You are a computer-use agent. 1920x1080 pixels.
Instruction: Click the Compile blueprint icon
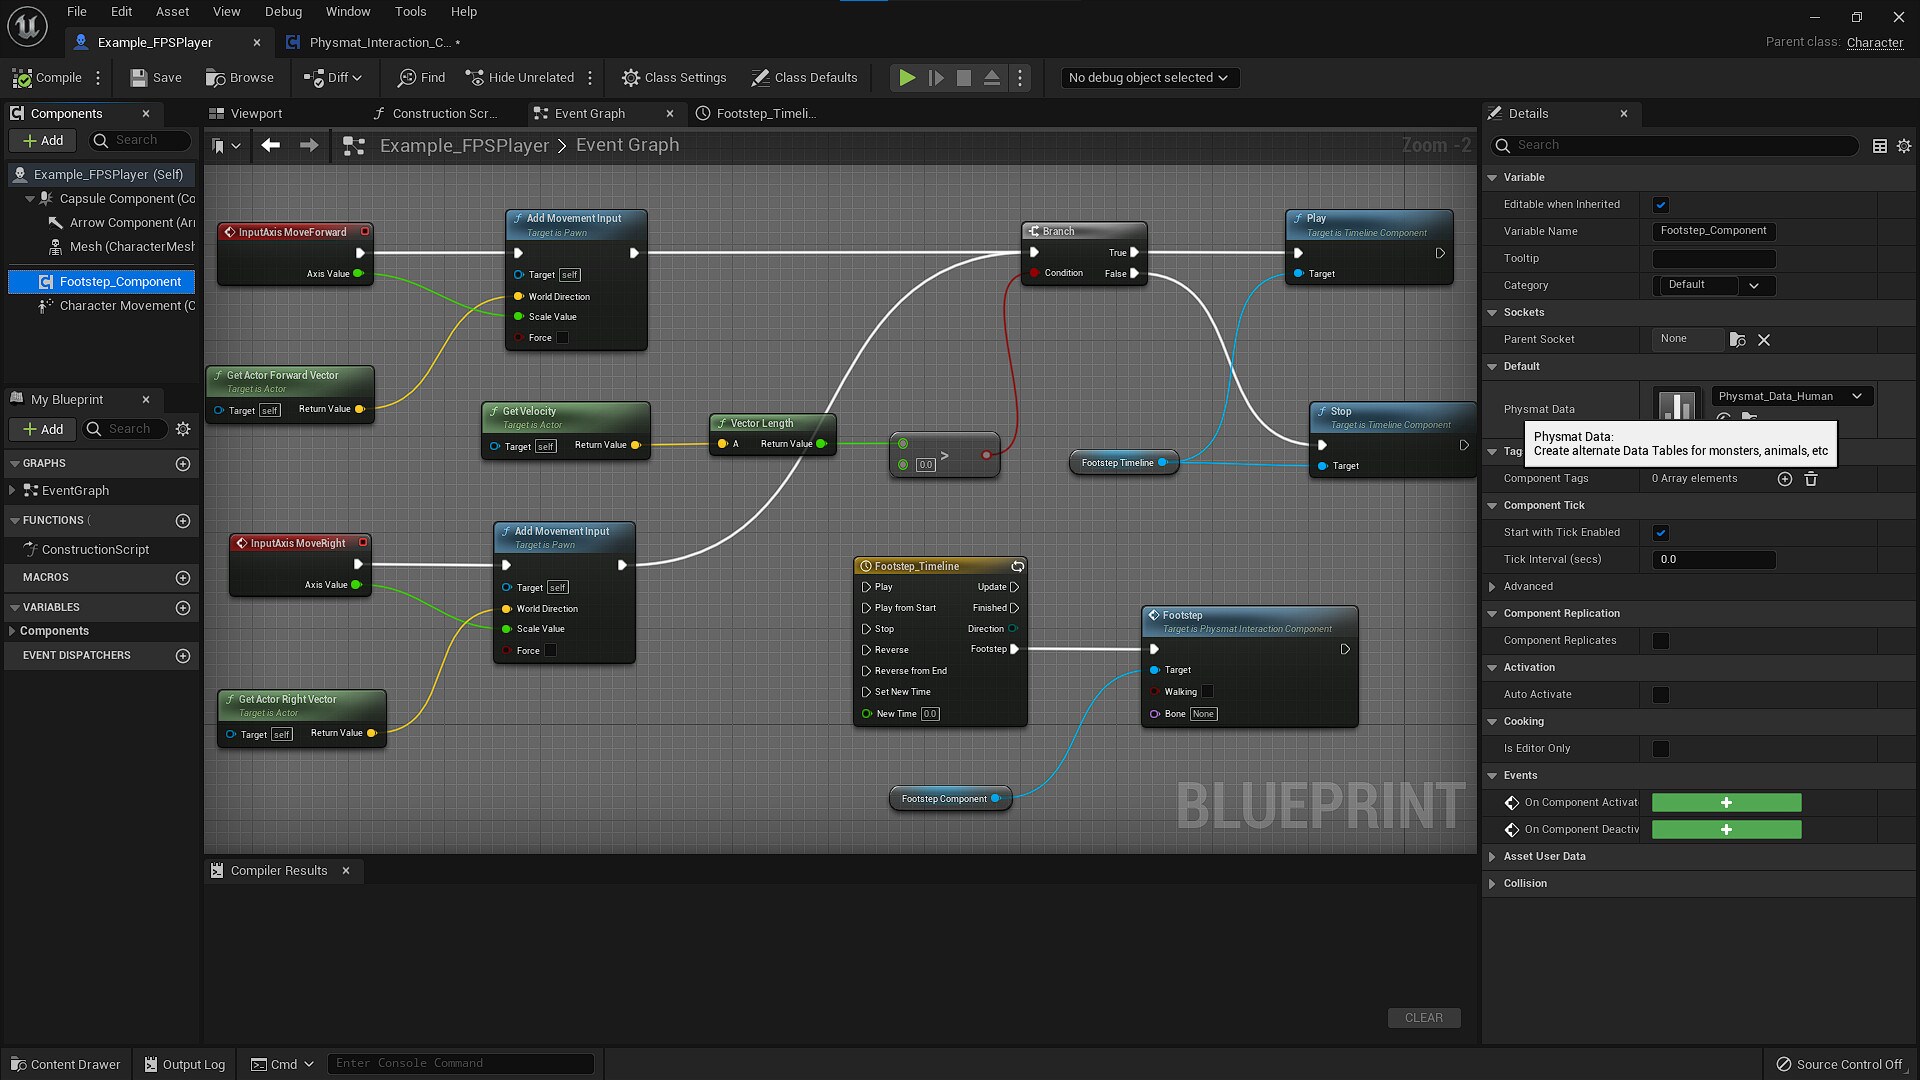click(23, 78)
